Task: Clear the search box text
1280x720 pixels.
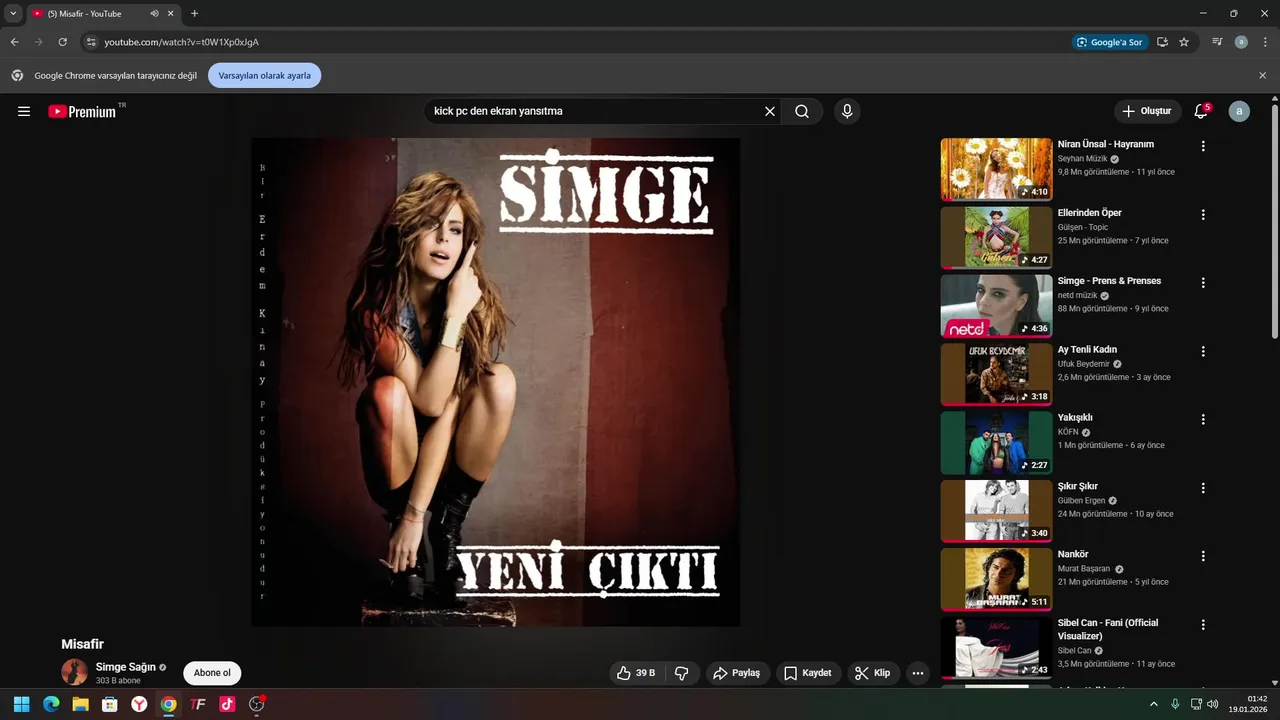Action: tap(770, 111)
